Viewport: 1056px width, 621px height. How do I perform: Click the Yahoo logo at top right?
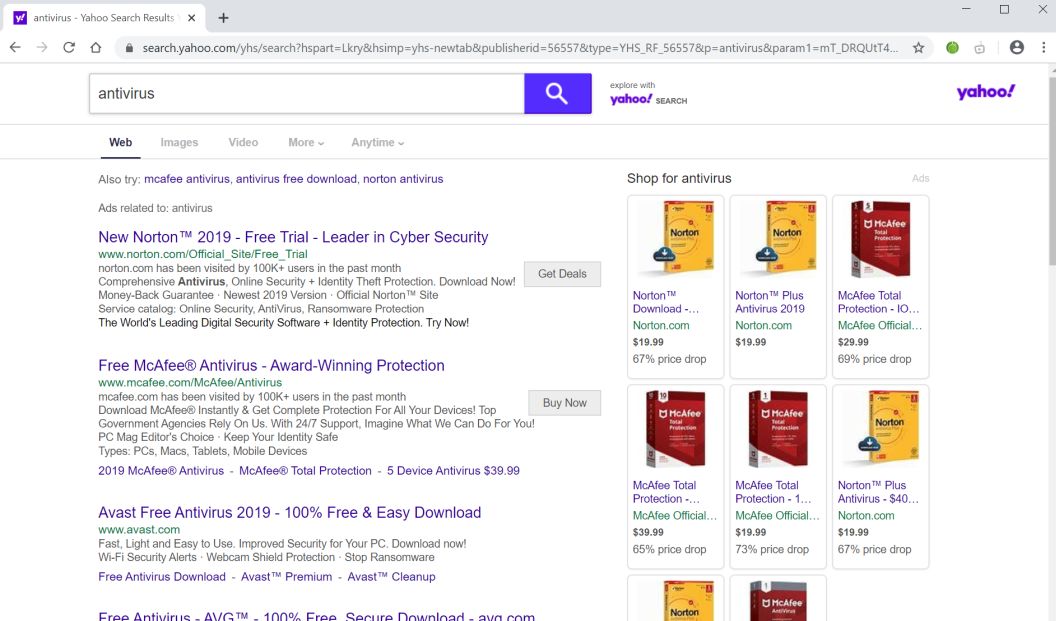pos(985,92)
